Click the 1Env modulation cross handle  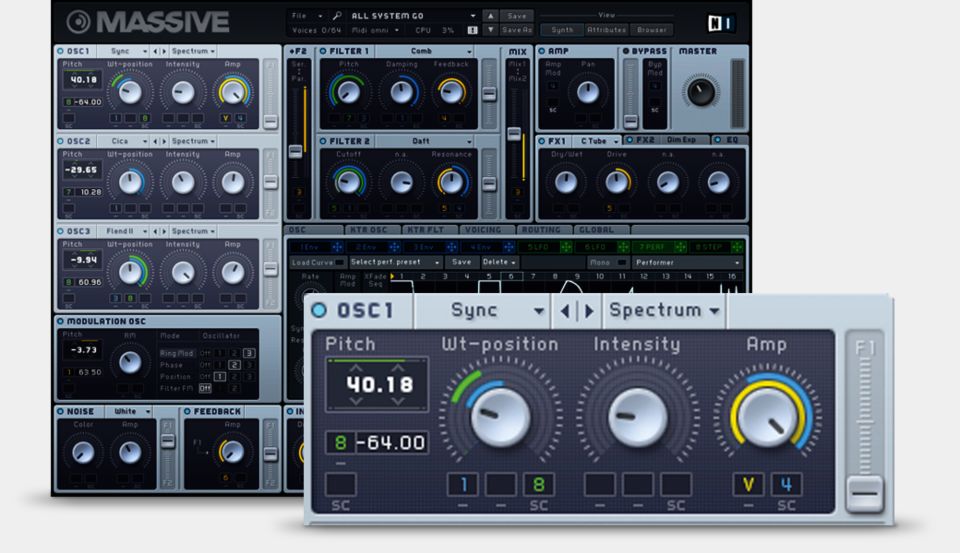pos(337,247)
